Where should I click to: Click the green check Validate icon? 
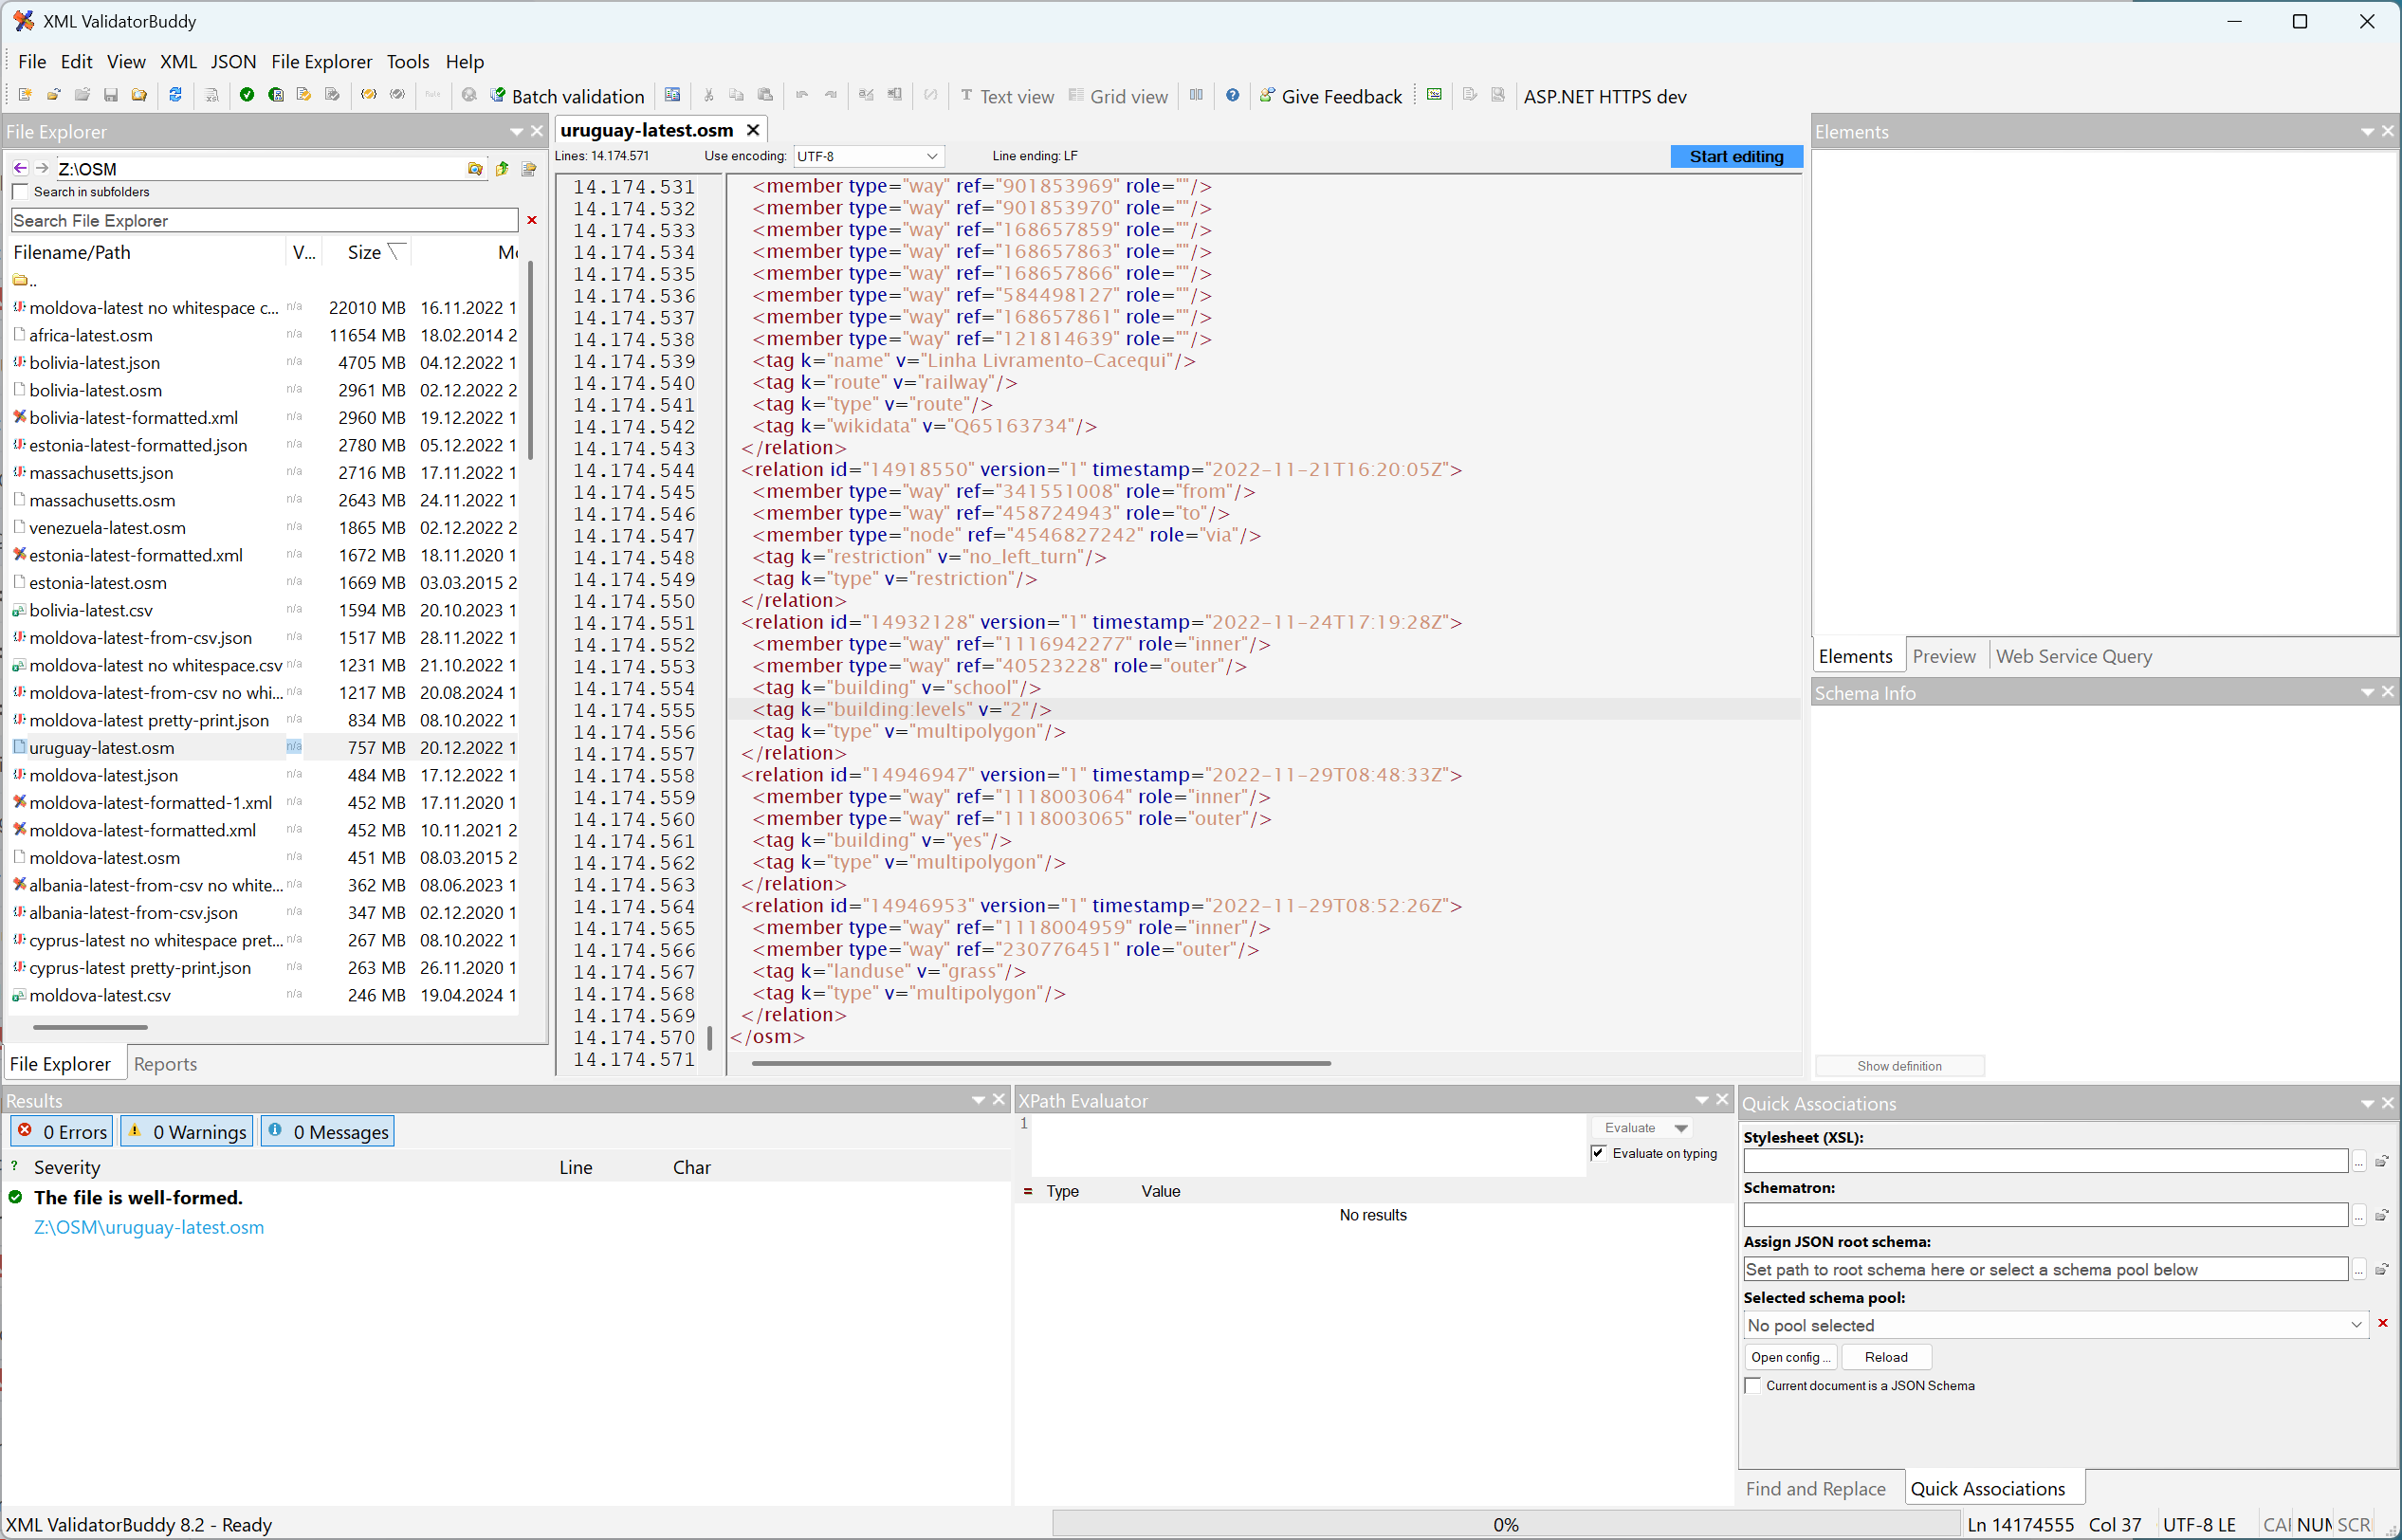[x=247, y=95]
